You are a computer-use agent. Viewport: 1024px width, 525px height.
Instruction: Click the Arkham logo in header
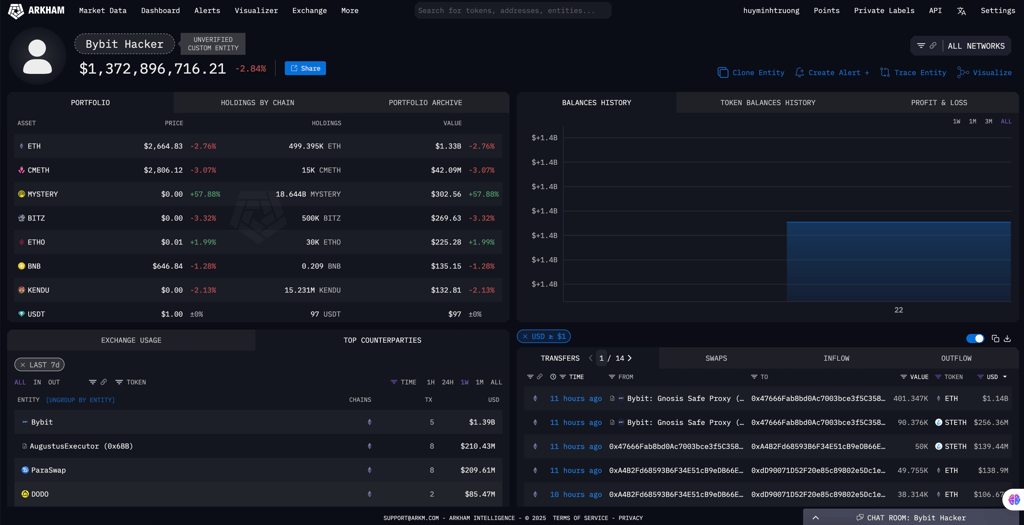(37, 10)
